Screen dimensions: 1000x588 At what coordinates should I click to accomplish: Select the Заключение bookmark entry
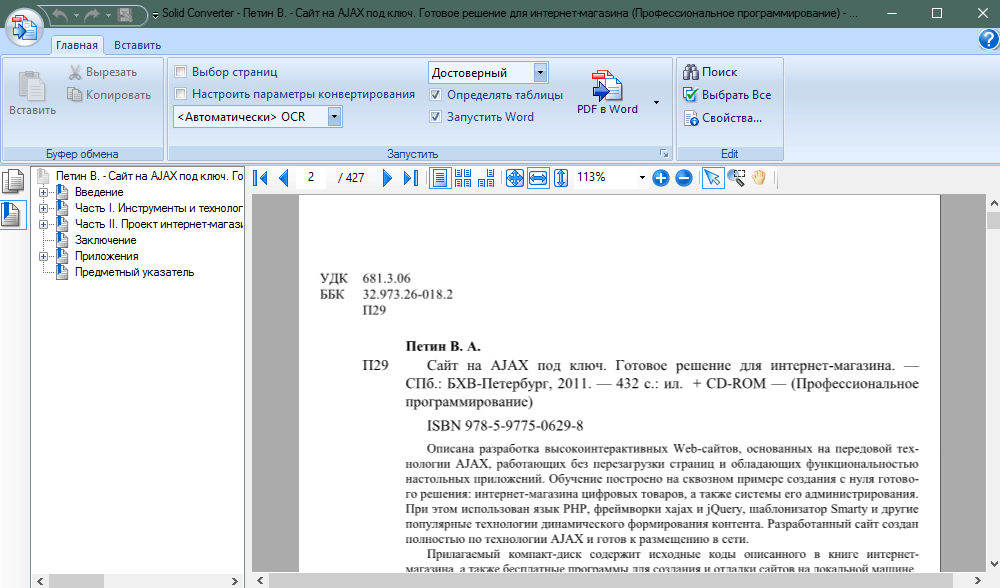(105, 240)
